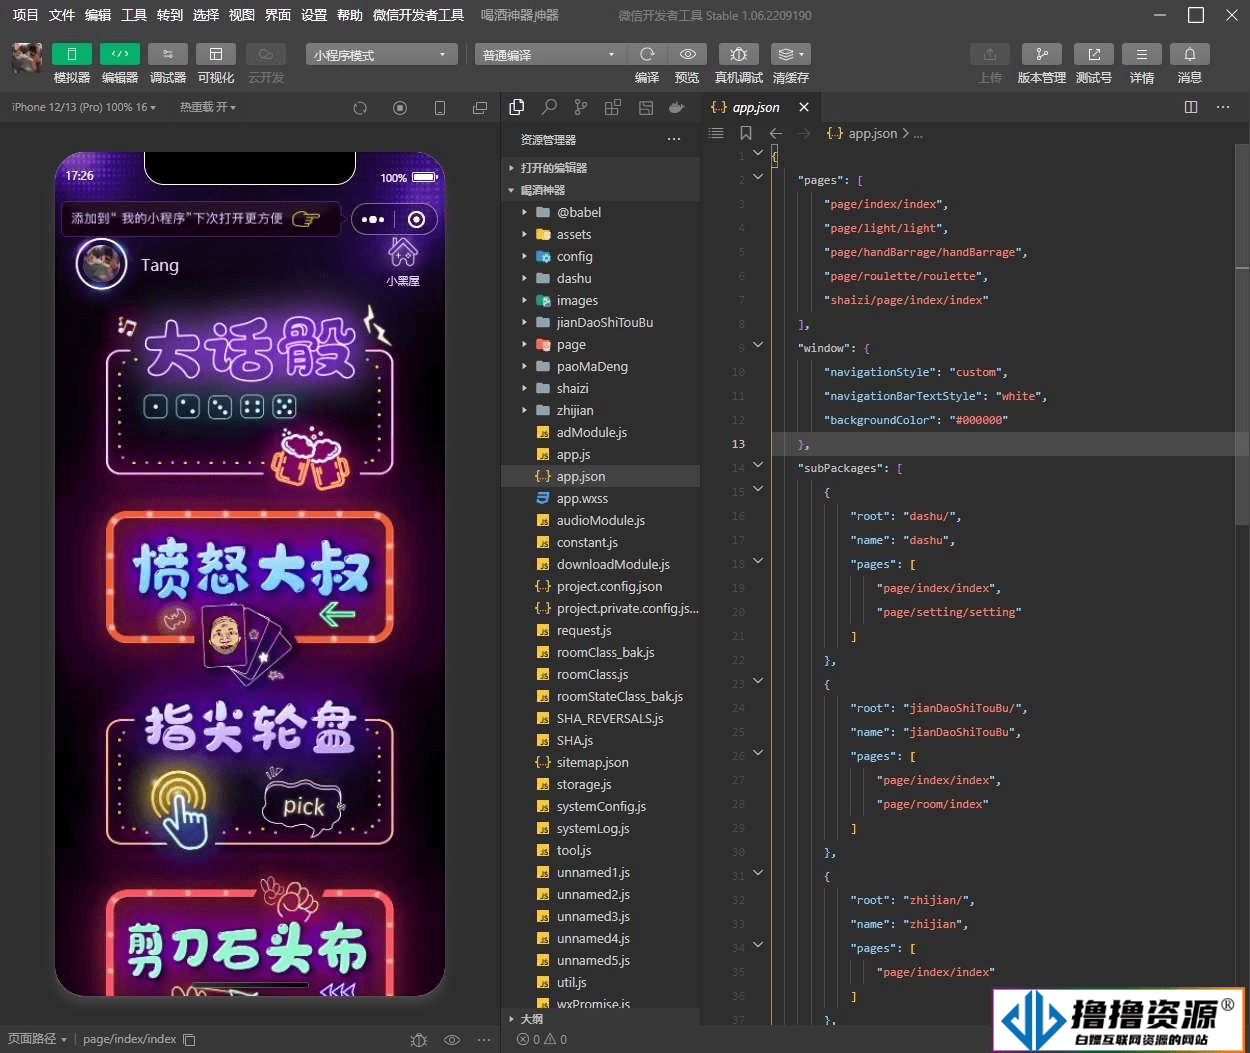Expand the jianDaoShiTouBu folder
This screenshot has height=1053, width=1250.
point(600,322)
